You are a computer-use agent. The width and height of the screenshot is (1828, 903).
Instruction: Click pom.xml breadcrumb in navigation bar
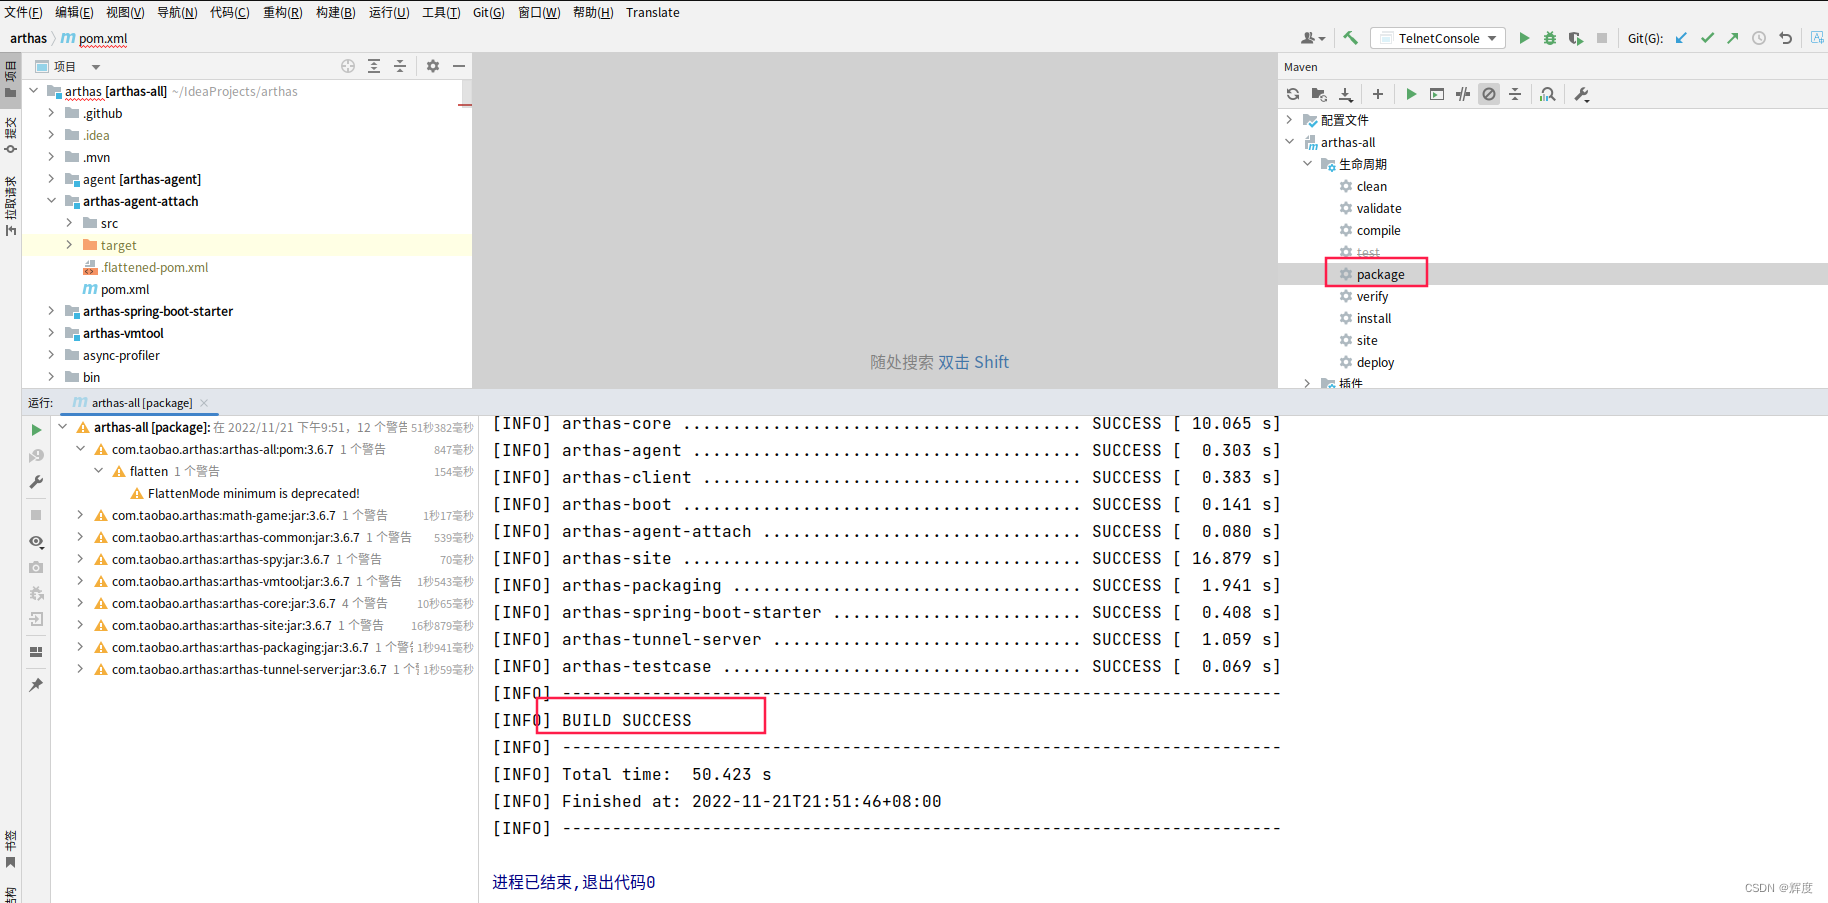click(x=103, y=38)
